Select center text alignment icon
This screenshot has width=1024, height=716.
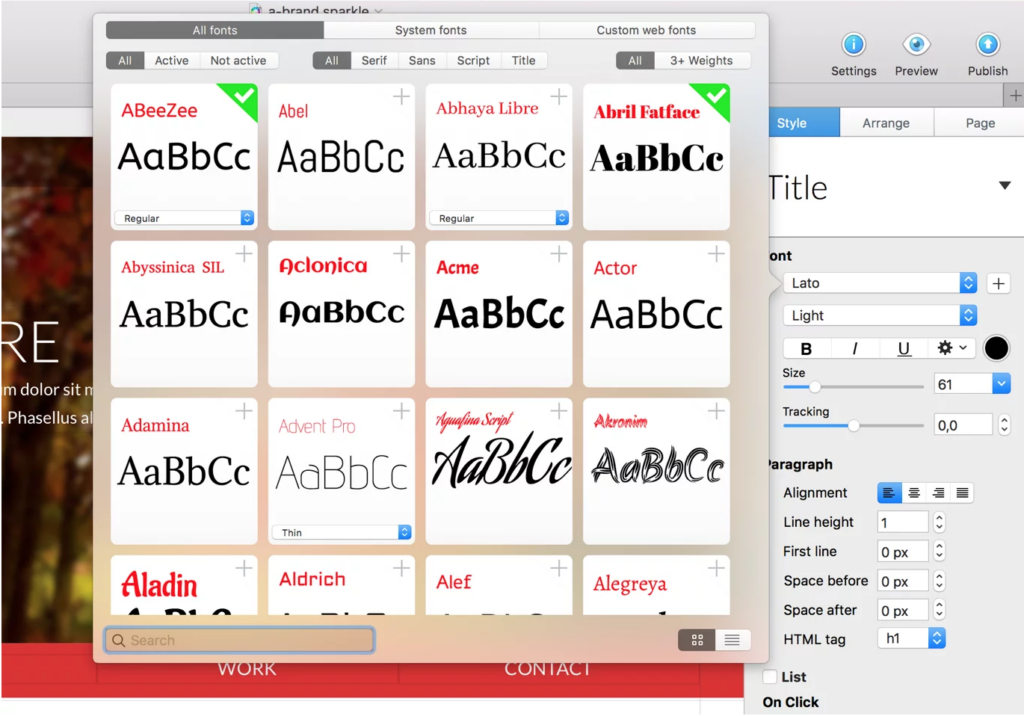pos(913,493)
